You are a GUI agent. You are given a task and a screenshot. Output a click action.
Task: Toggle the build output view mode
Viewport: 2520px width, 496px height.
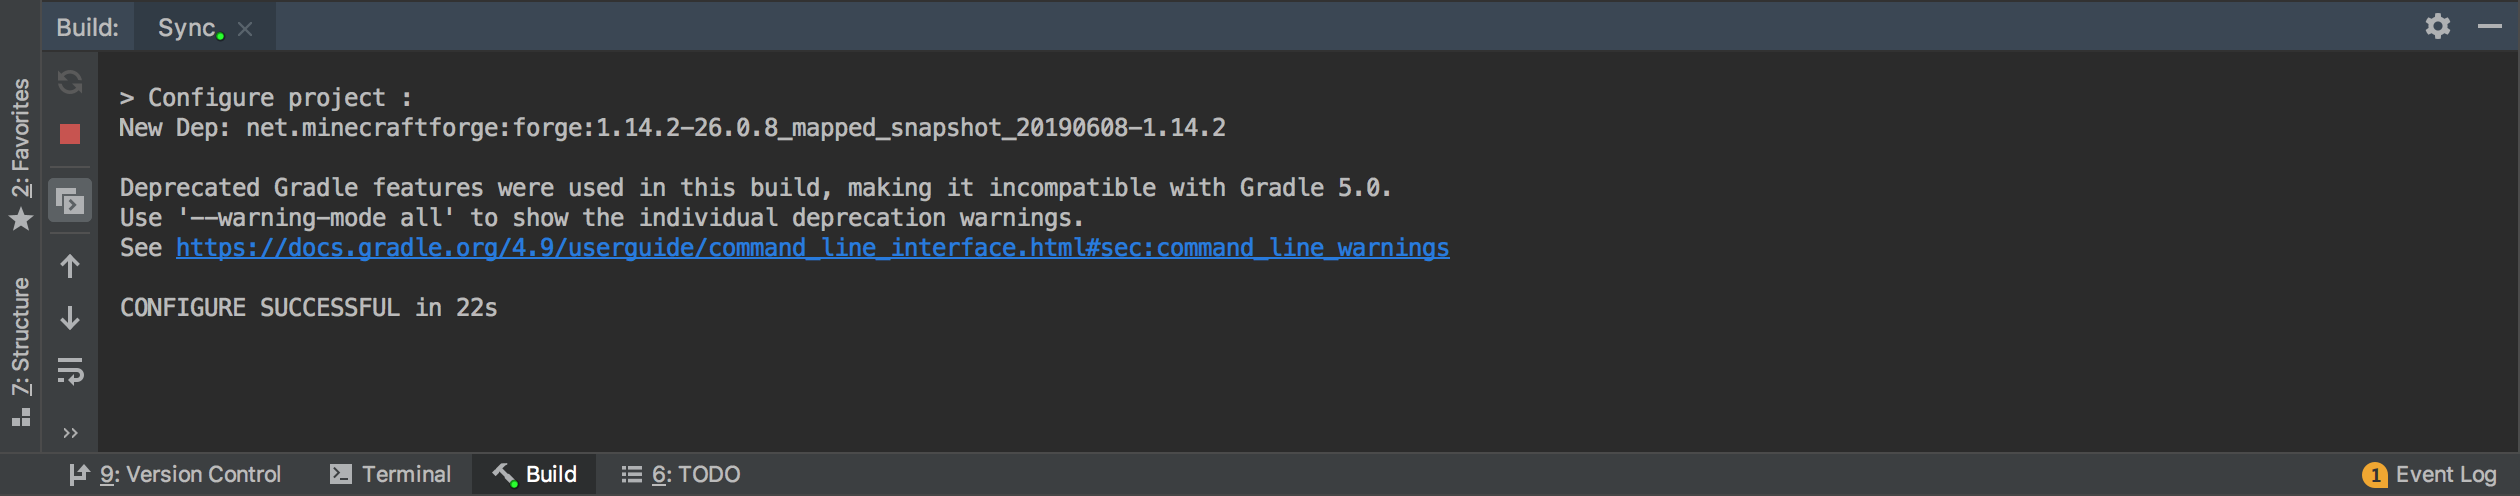click(70, 201)
